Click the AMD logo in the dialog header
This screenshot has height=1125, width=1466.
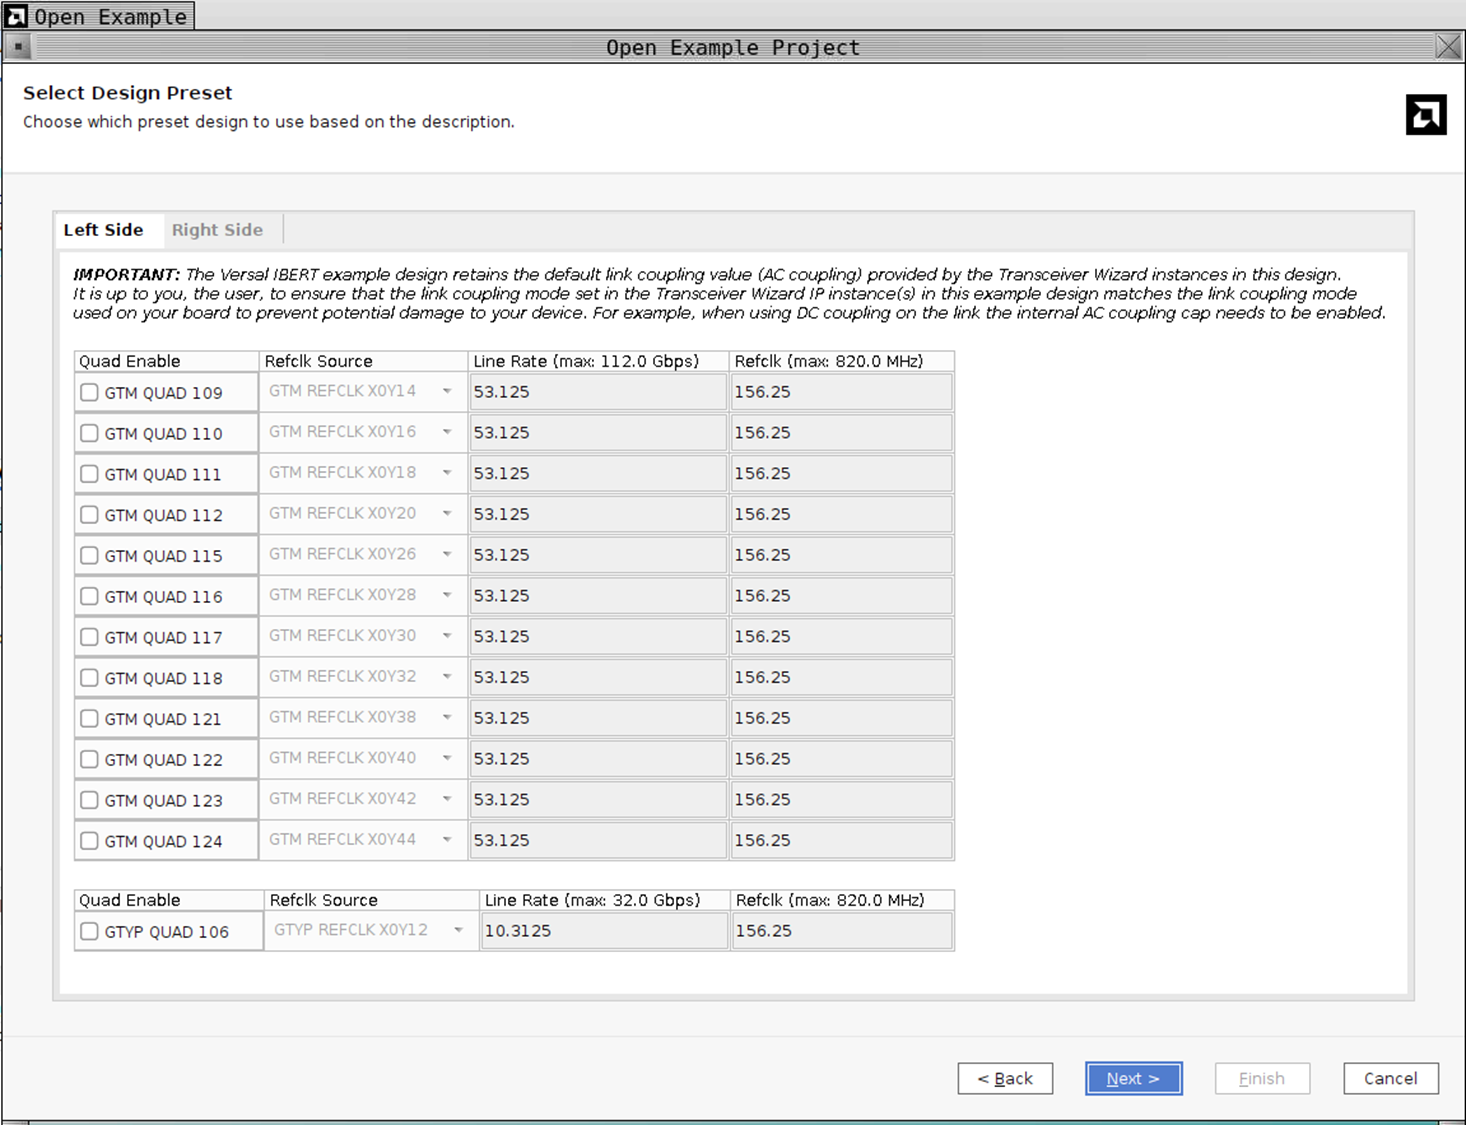pyautogui.click(x=1425, y=115)
